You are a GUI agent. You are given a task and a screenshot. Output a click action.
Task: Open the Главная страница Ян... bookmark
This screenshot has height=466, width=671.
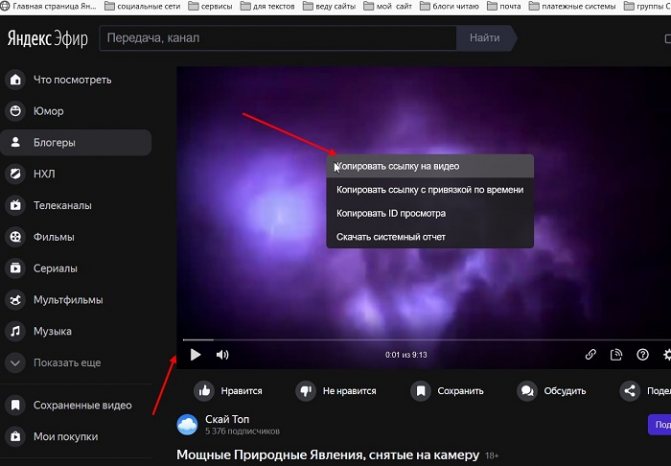(x=49, y=6)
